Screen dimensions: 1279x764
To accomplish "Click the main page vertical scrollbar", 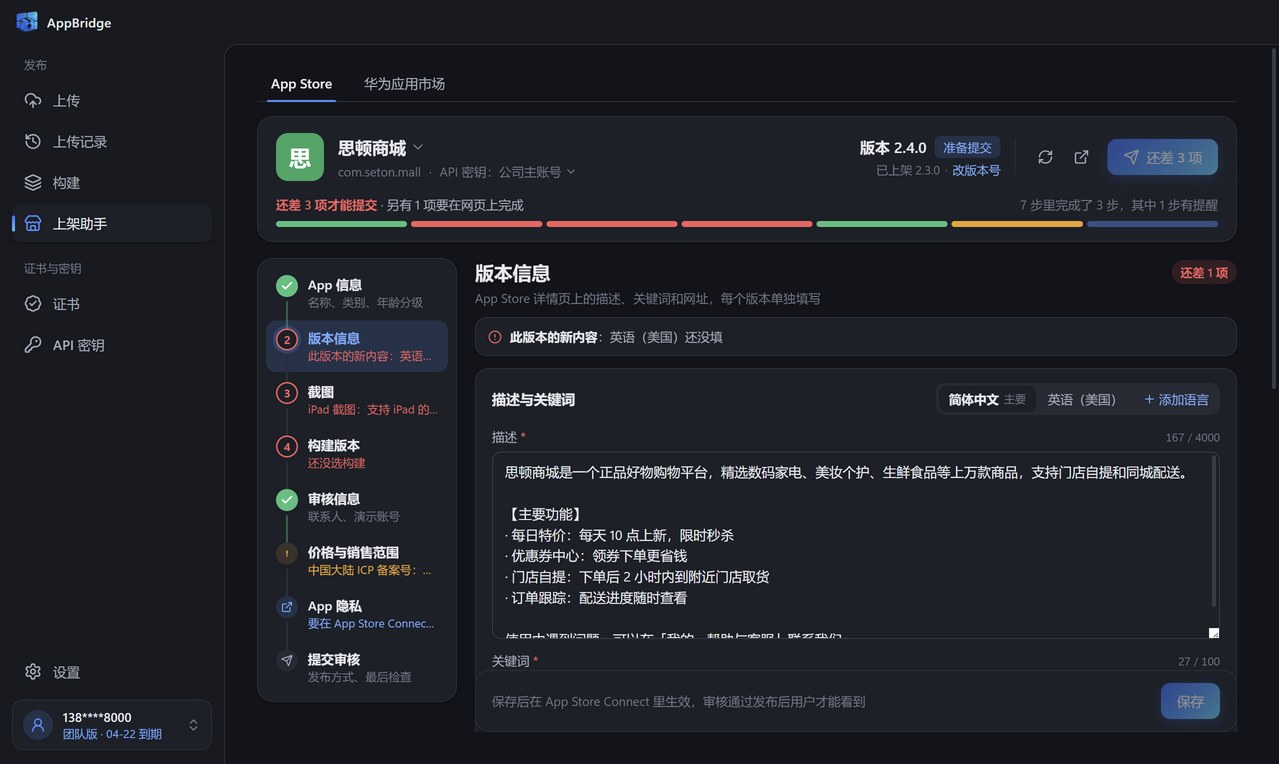I will click(1274, 217).
